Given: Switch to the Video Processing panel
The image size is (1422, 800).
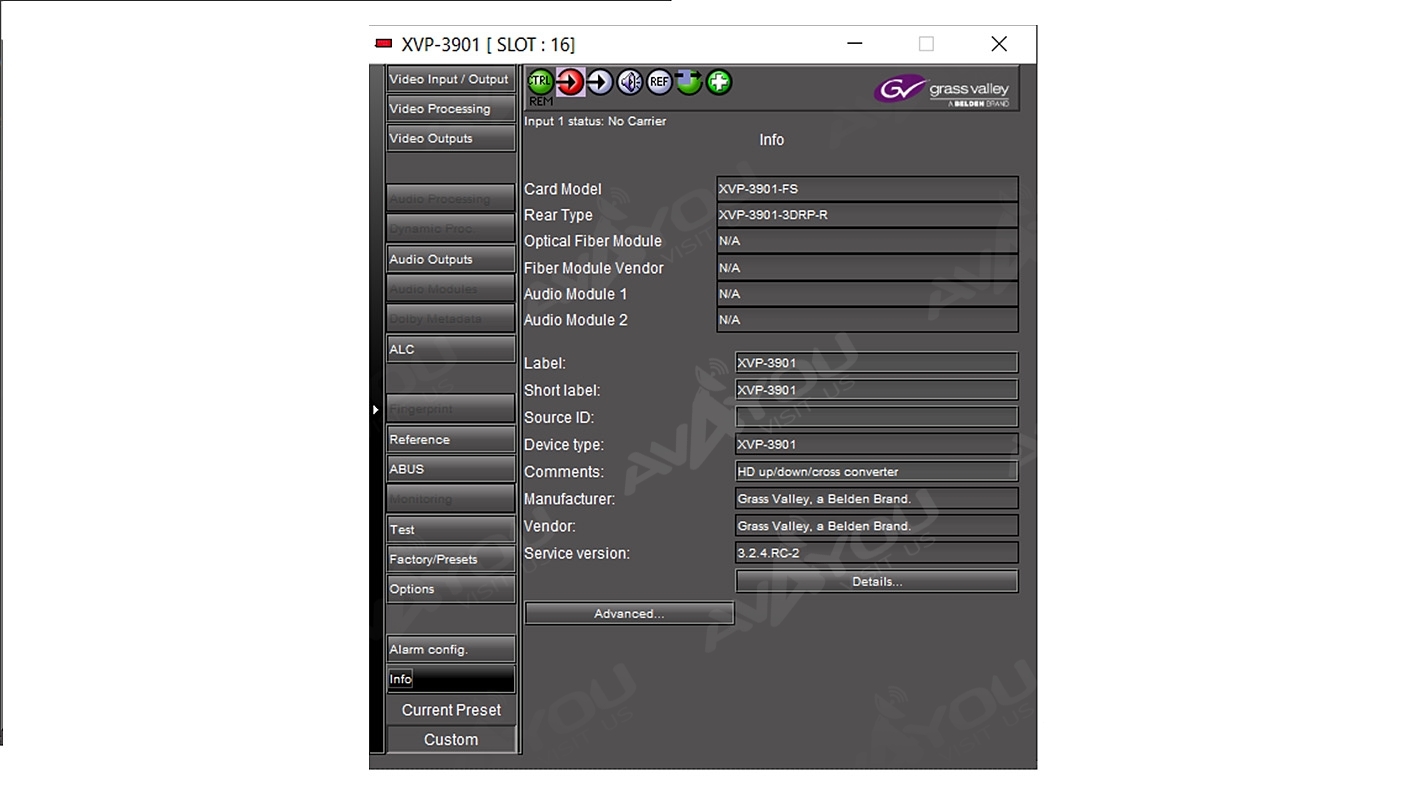Looking at the screenshot, I should click(450, 109).
